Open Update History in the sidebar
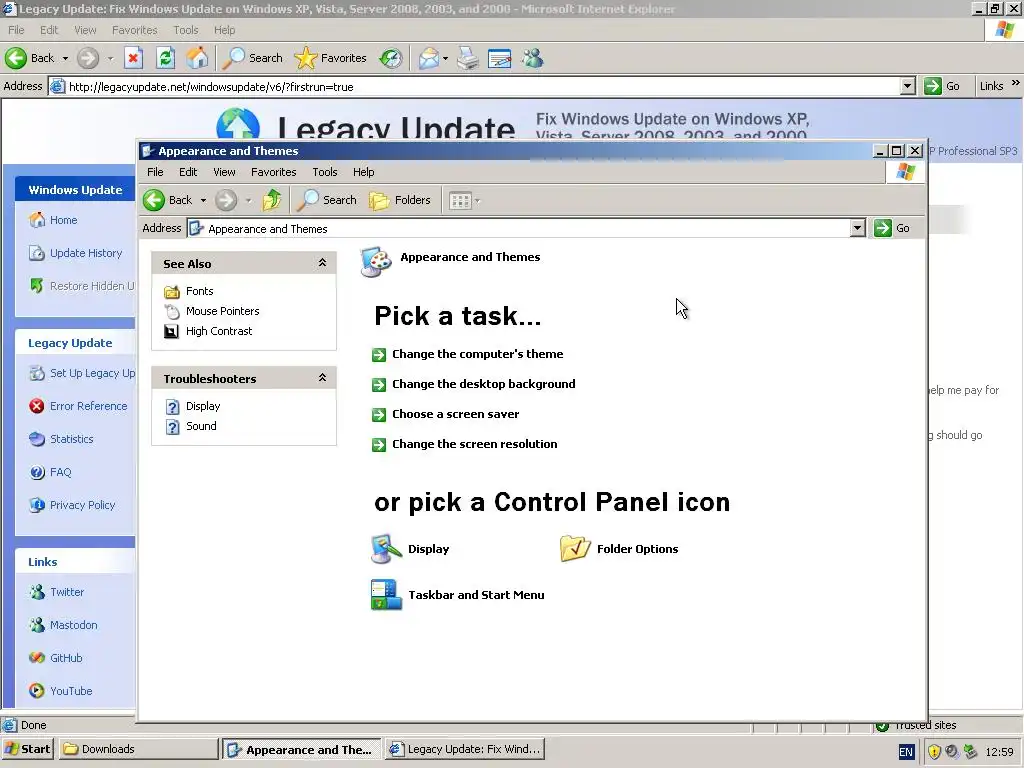Image resolution: width=1024 pixels, height=768 pixels. 76,253
